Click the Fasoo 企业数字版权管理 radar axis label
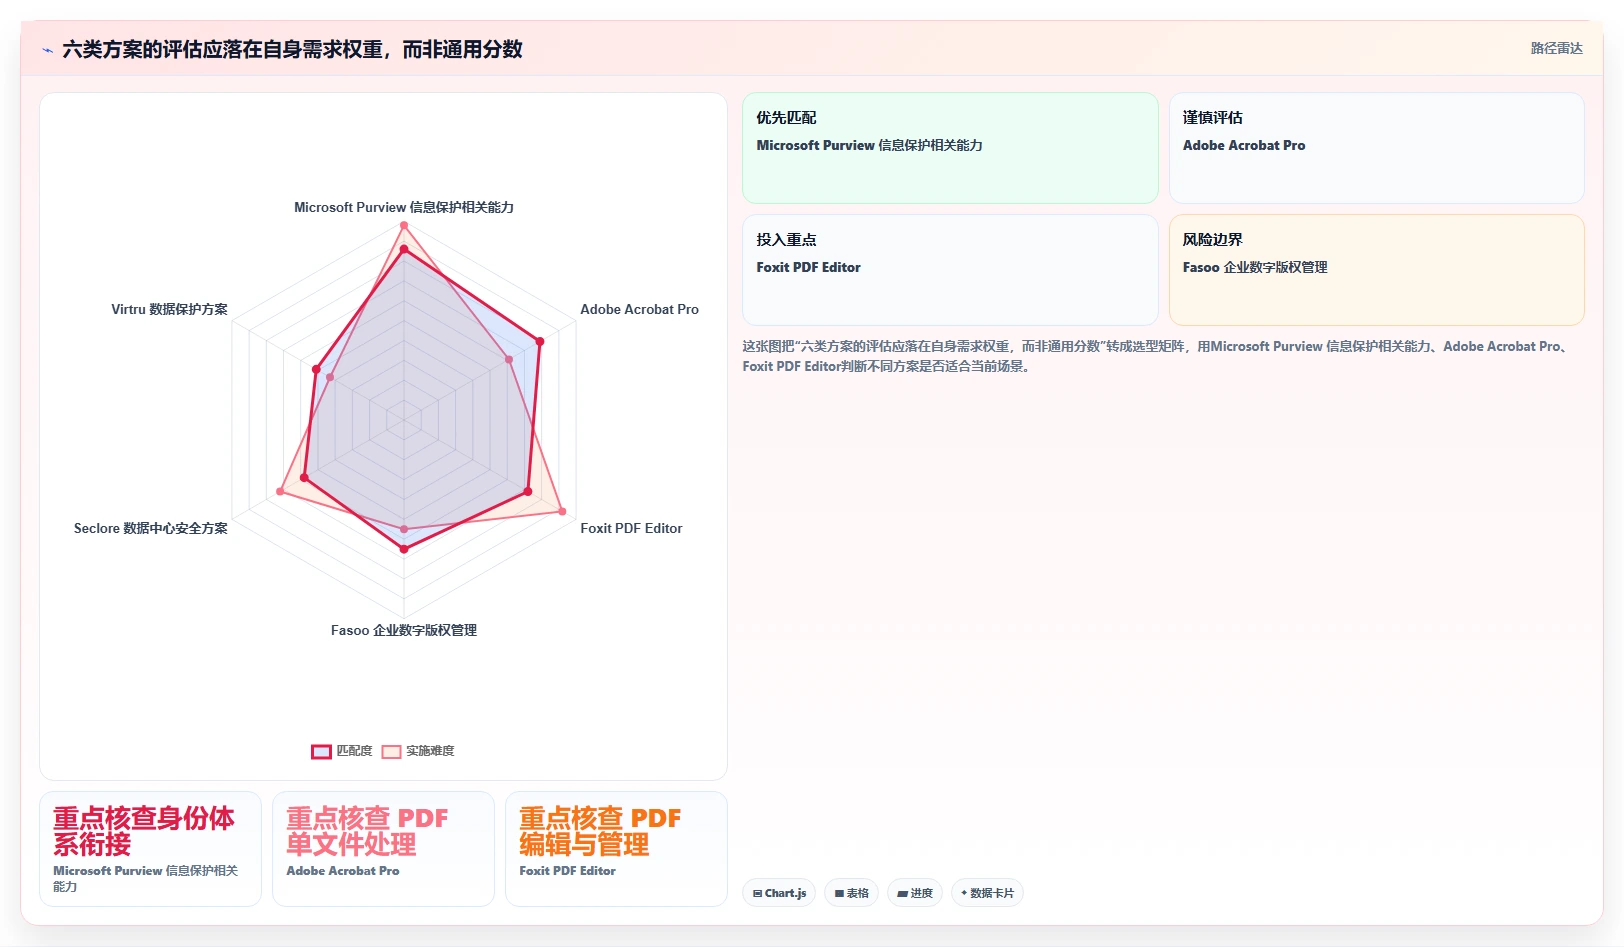Viewport: 1624px width, 947px height. (404, 630)
